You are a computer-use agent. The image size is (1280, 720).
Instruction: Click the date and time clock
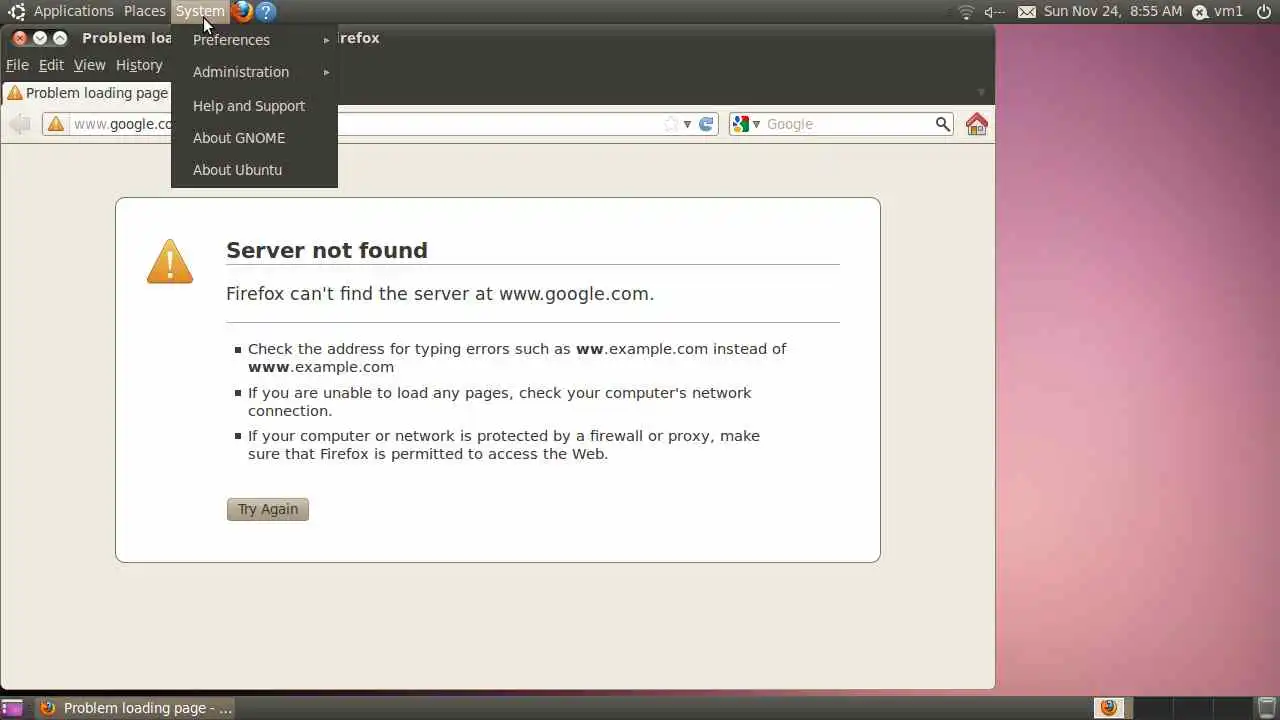click(x=1113, y=12)
